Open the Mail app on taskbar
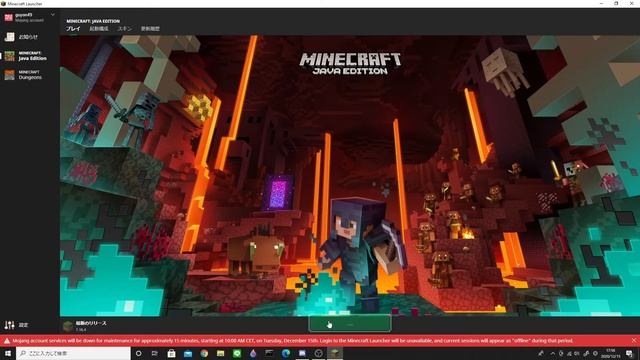Image resolution: width=640 pixels, height=360 pixels. coord(188,353)
